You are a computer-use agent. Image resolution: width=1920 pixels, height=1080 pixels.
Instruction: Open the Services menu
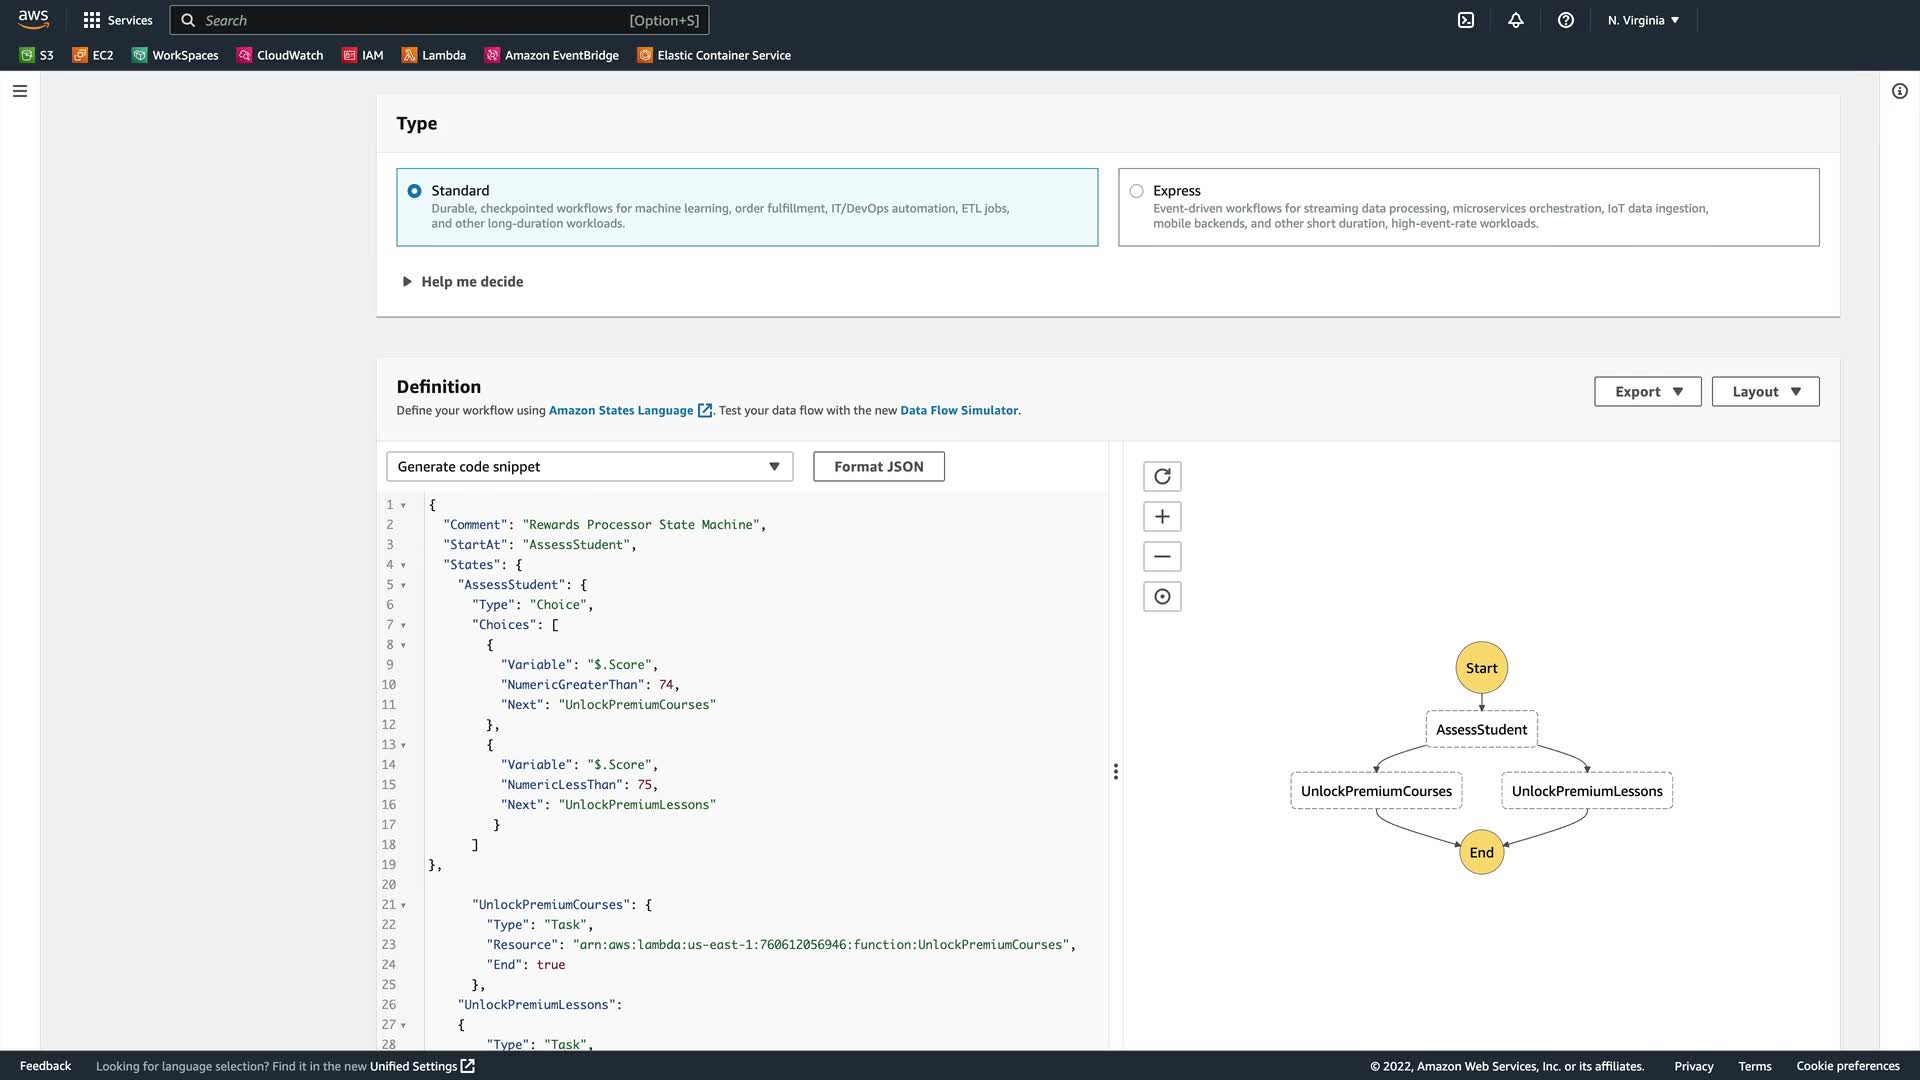point(118,20)
